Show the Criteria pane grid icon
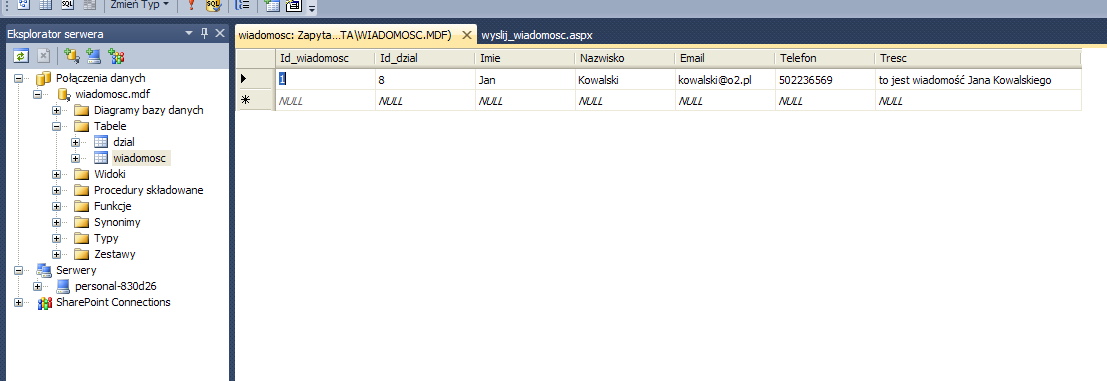1107x381 pixels. click(45, 5)
